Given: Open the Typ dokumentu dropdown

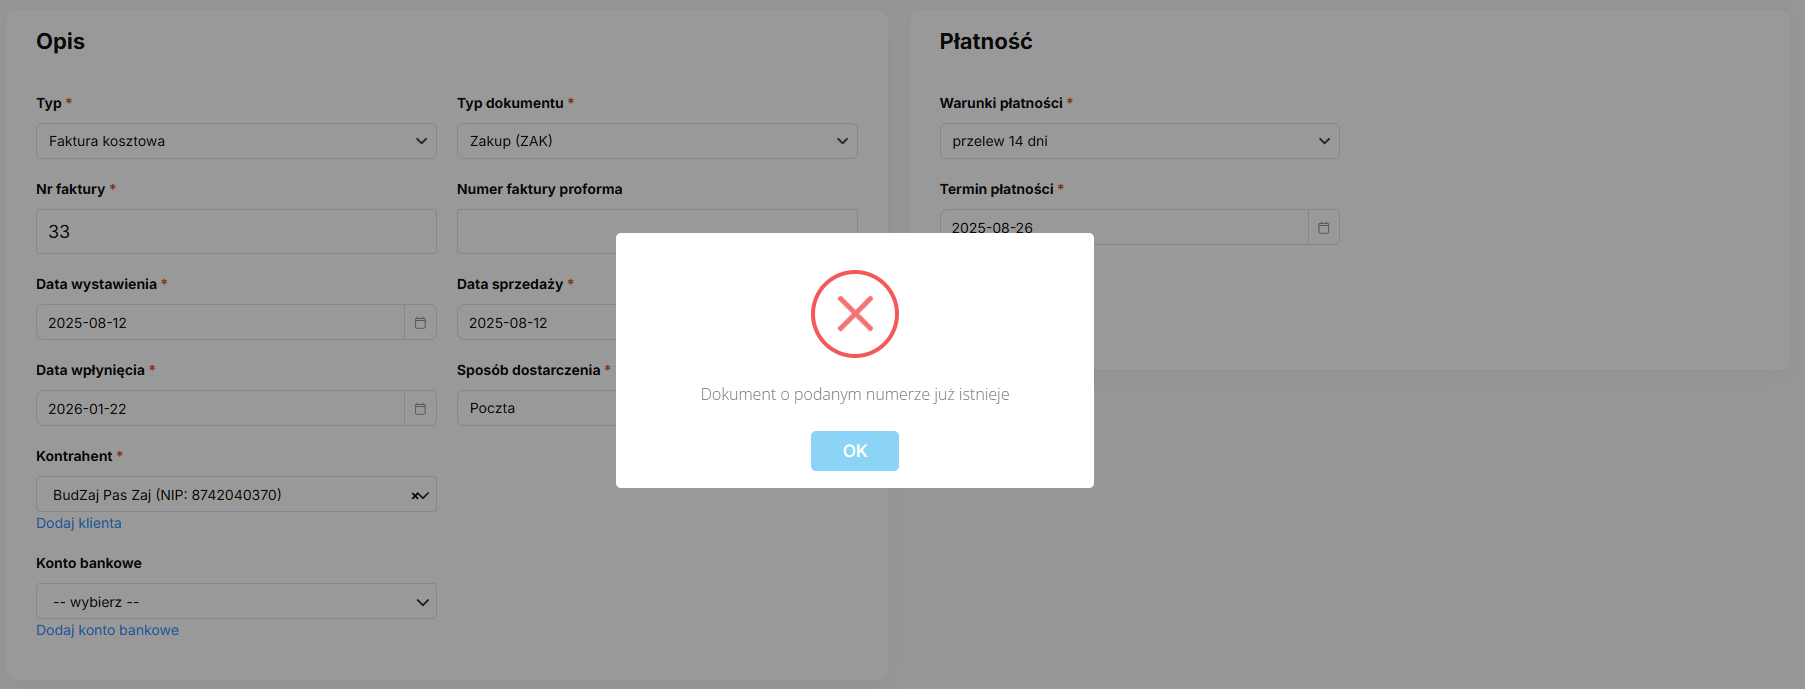Looking at the screenshot, I should (656, 141).
